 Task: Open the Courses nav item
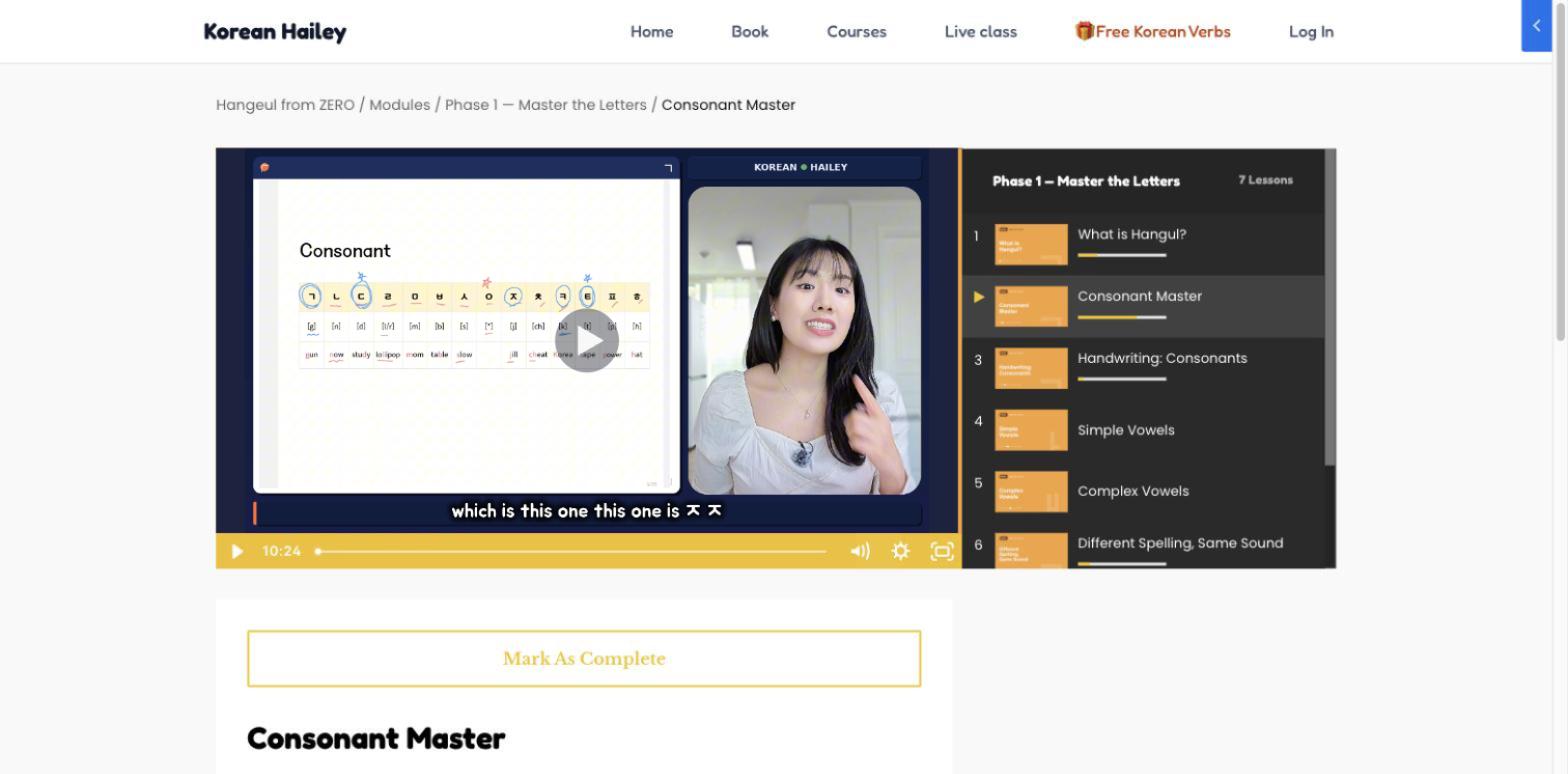(x=857, y=32)
